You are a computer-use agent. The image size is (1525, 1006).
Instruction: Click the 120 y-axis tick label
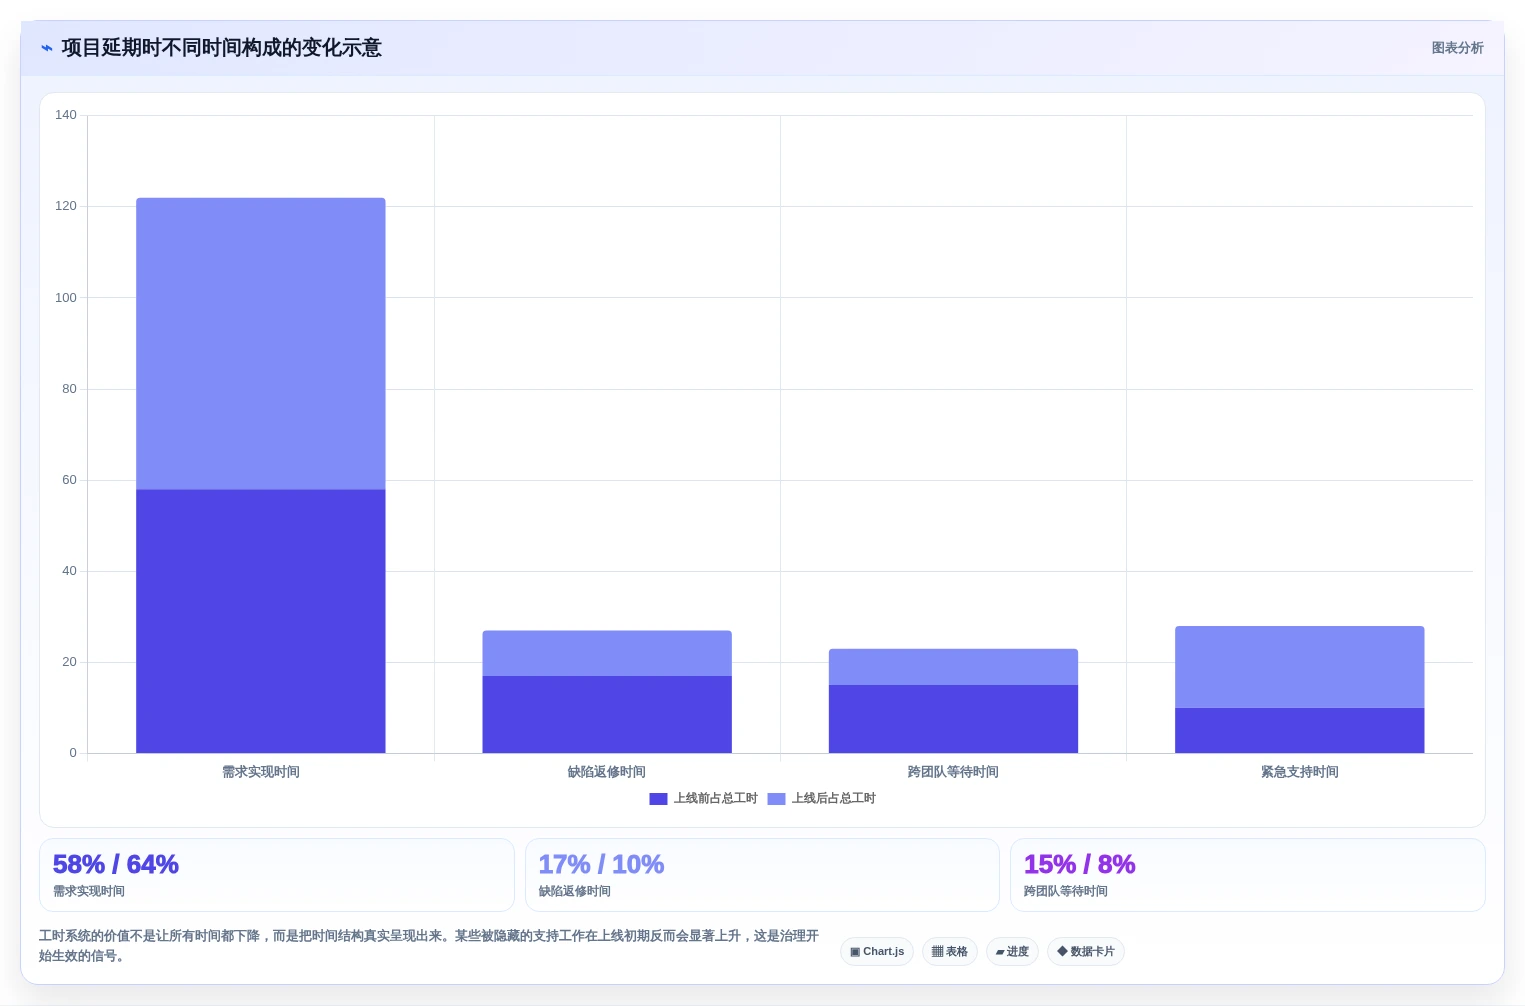point(66,206)
